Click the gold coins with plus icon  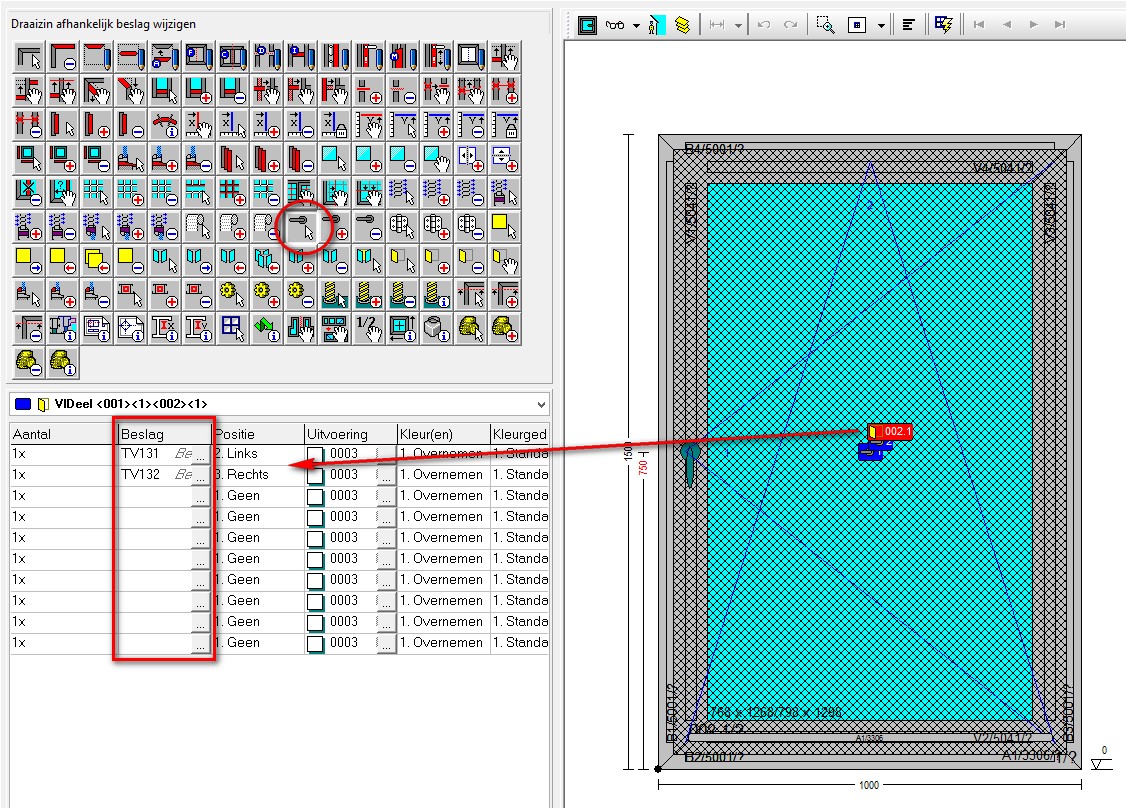504,329
